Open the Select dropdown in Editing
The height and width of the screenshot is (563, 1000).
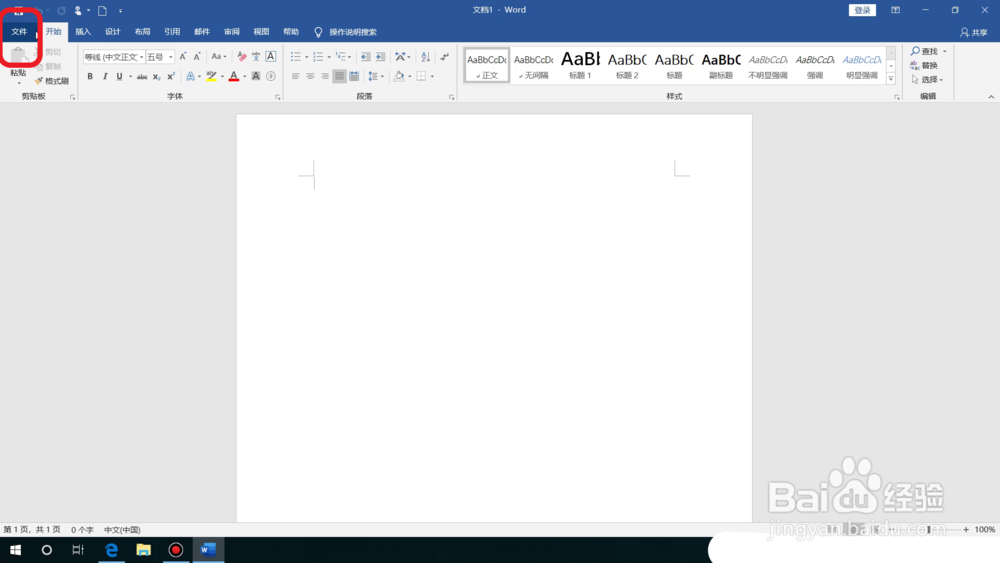point(927,80)
